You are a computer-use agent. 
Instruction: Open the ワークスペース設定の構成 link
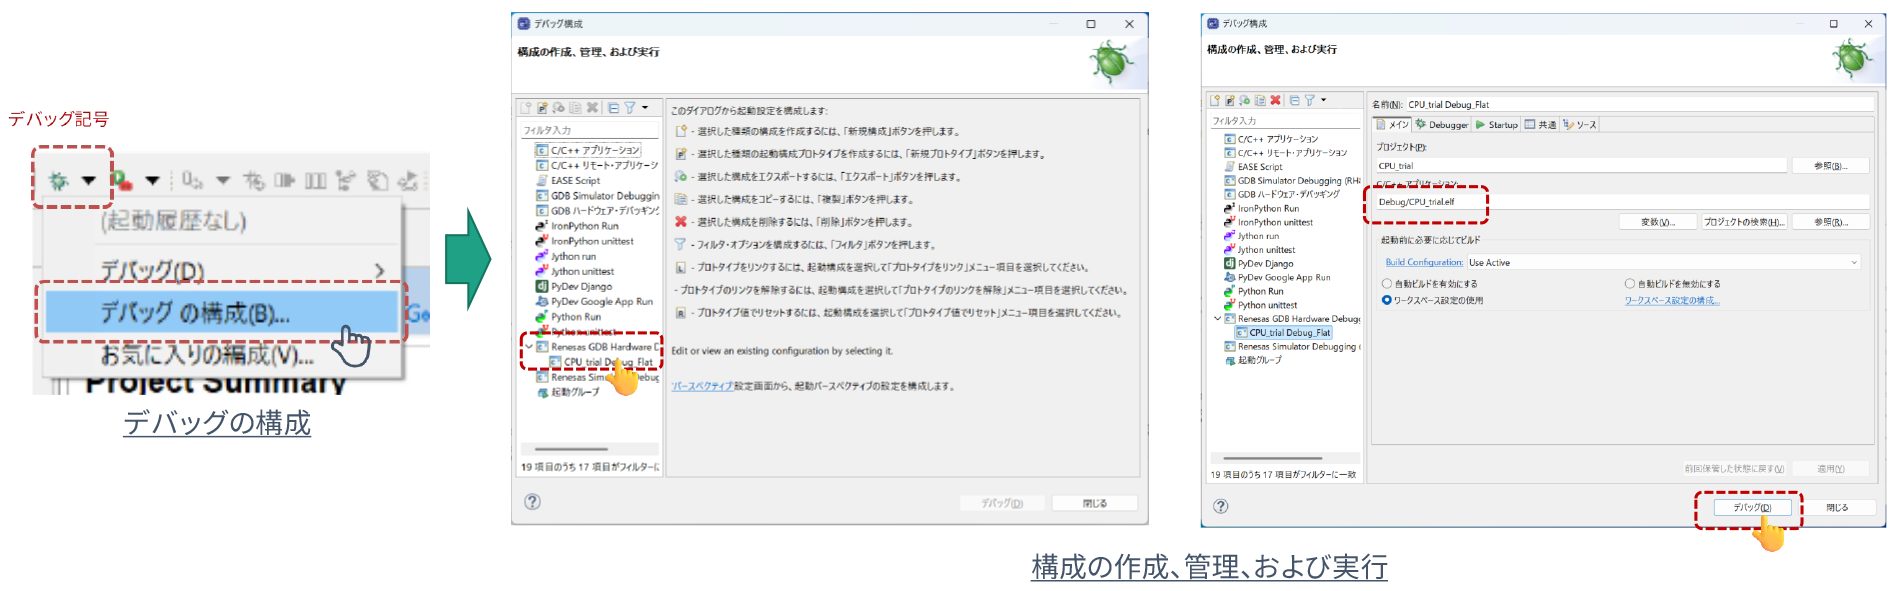pos(1671,300)
